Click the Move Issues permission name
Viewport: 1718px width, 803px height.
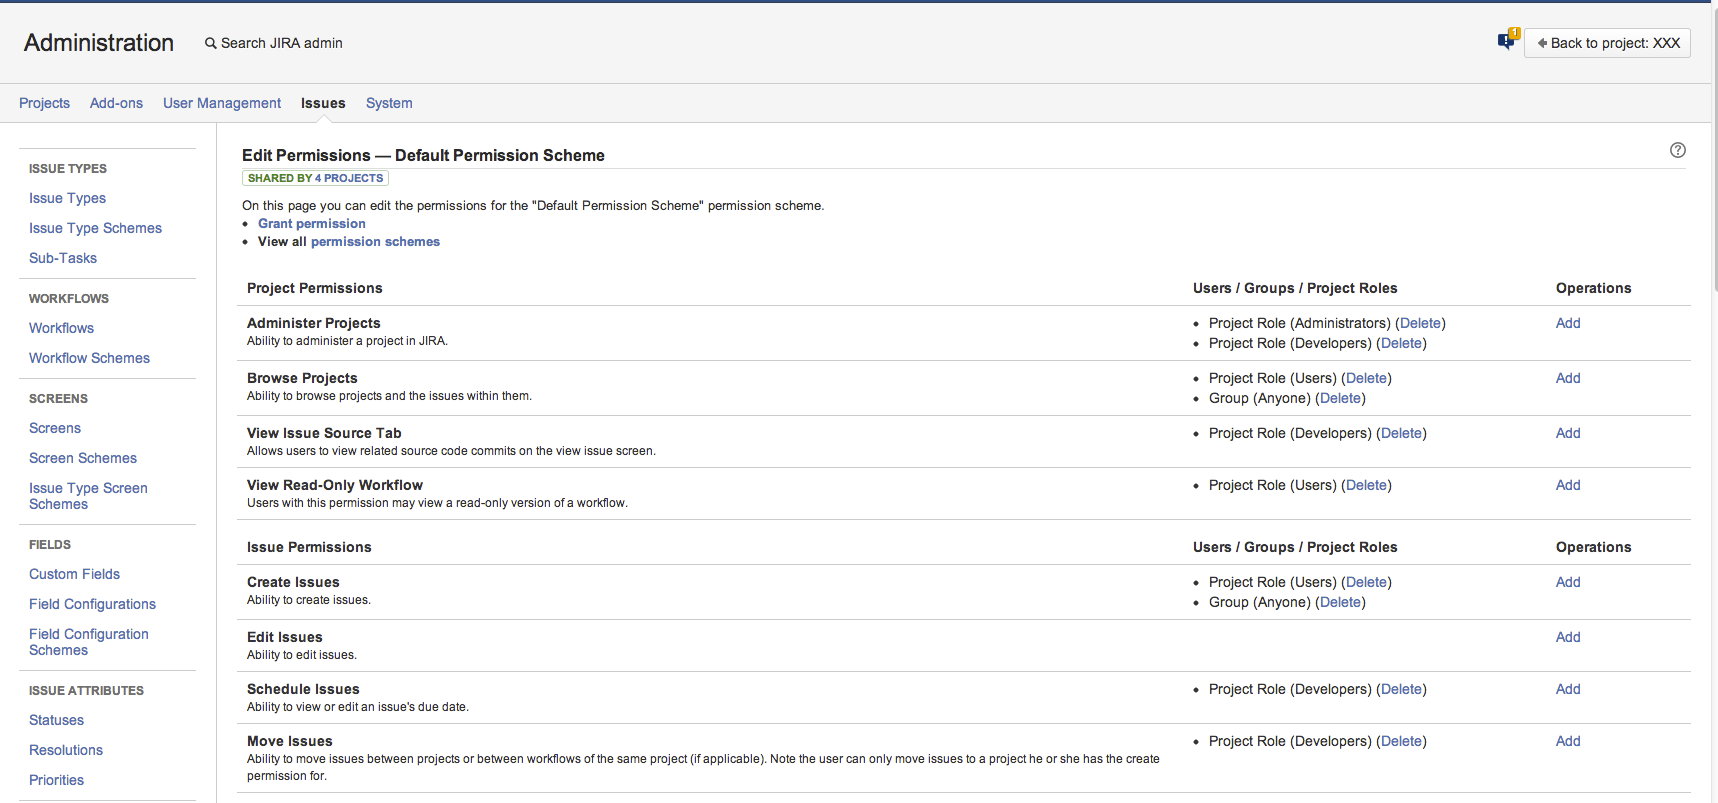(x=290, y=741)
